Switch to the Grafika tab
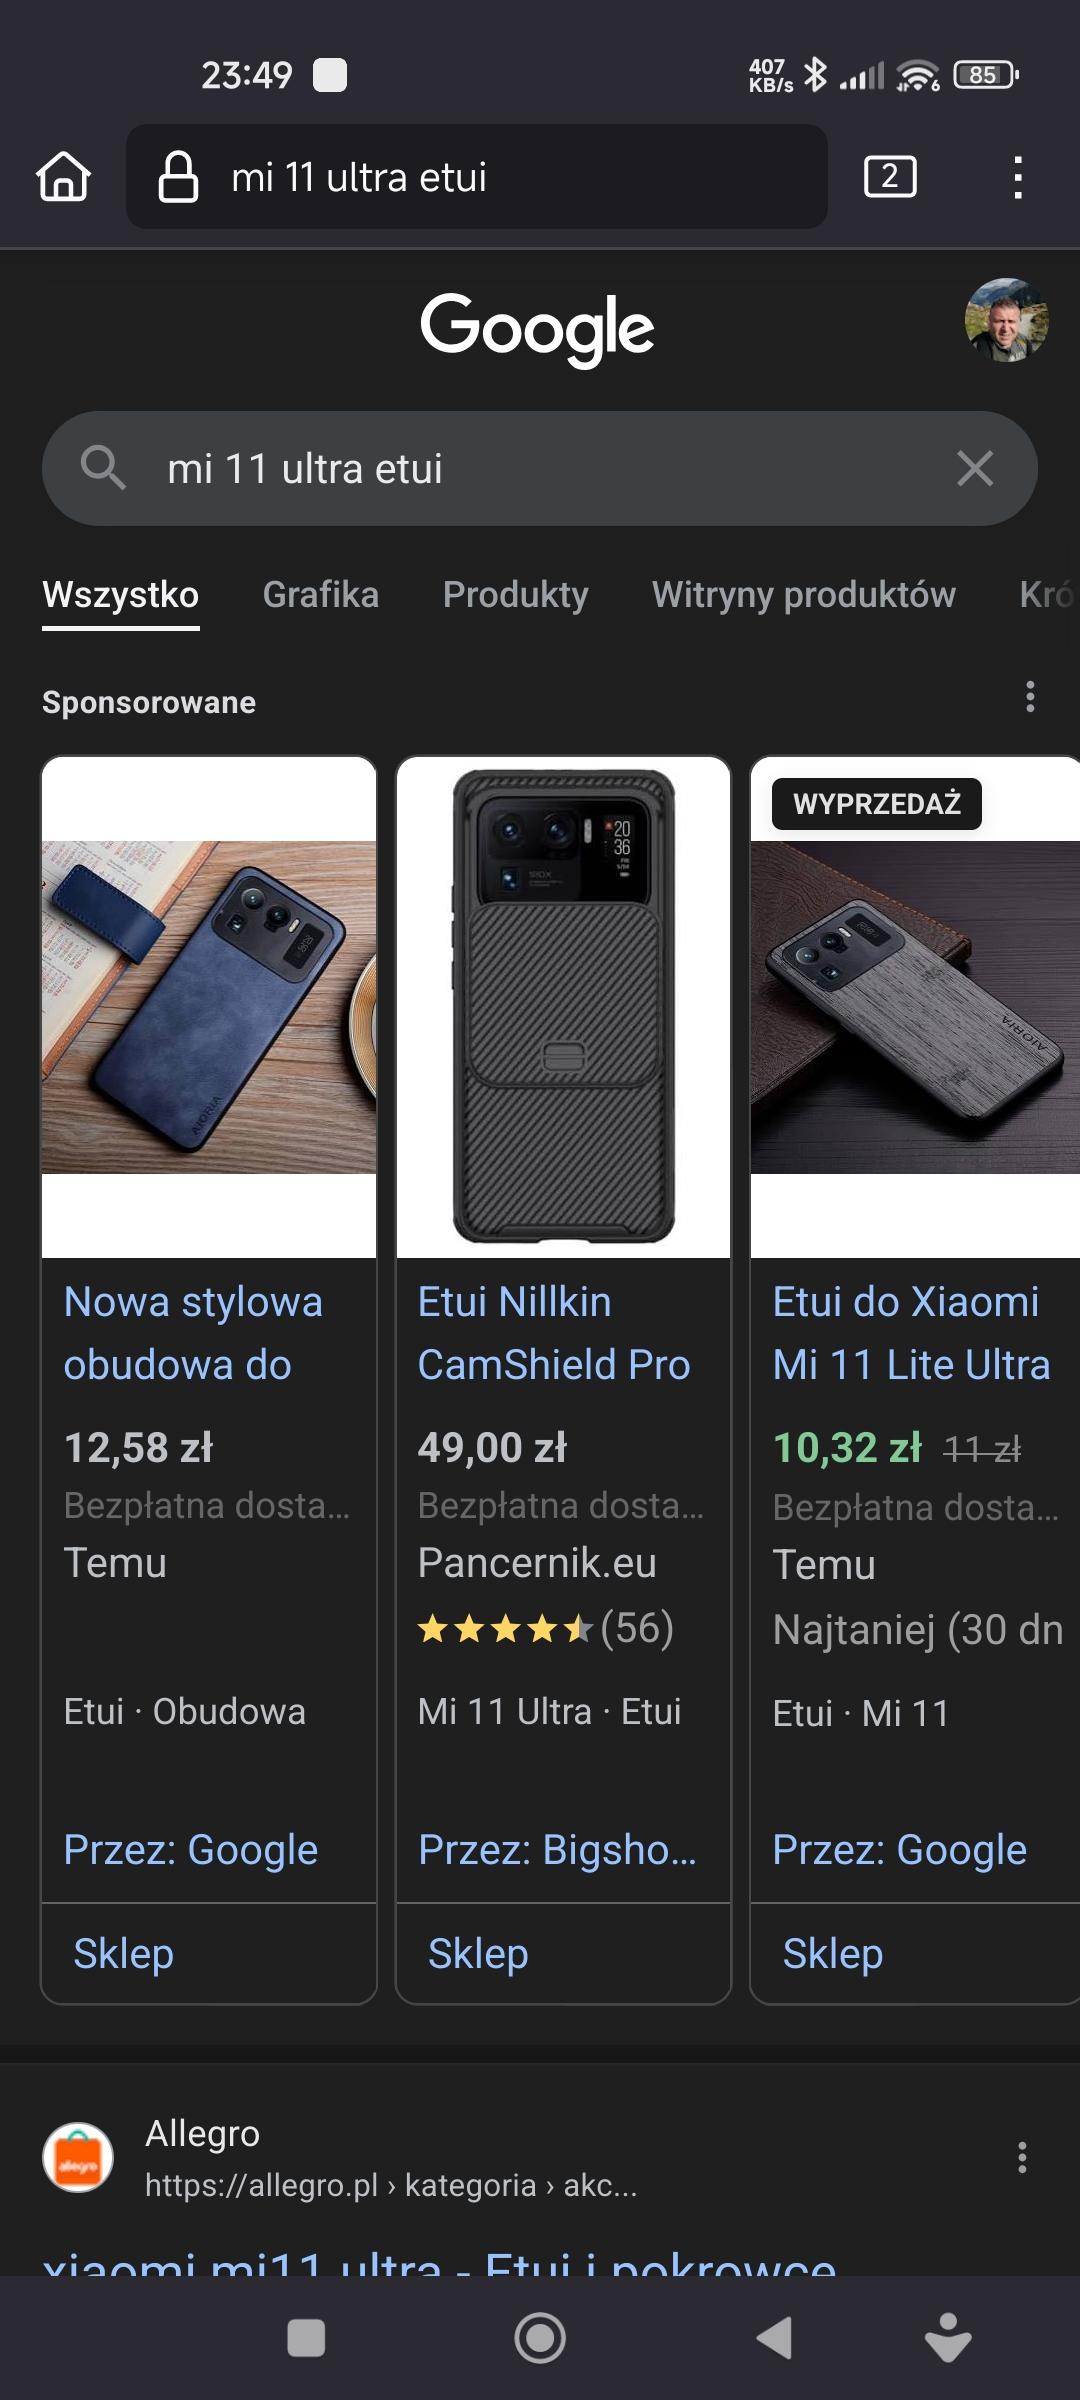This screenshot has width=1080, height=2400. [320, 595]
